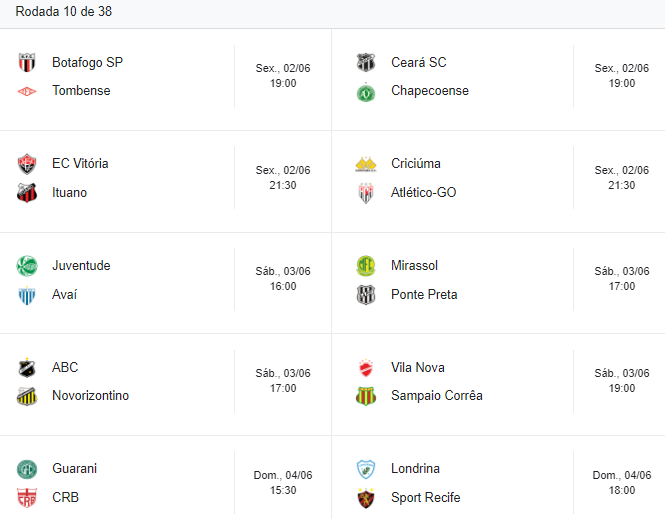665x519 pixels.
Task: Select the Novorizontino team name
Action: tap(90, 395)
